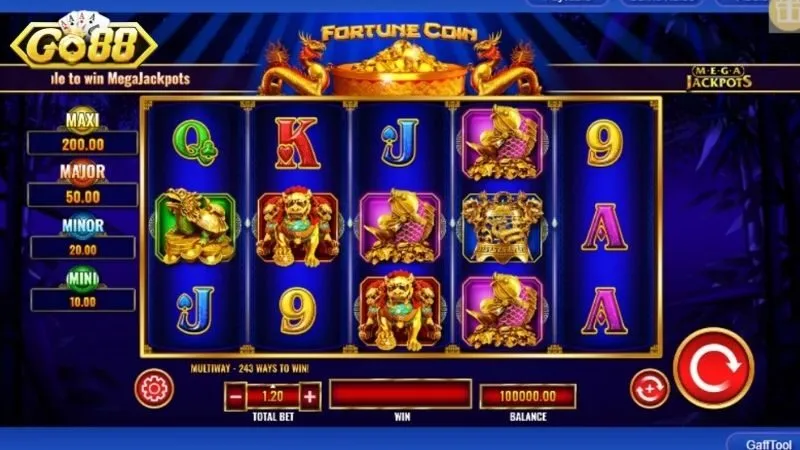Spin the reels with the big red button
The image size is (800, 450).
pos(713,368)
